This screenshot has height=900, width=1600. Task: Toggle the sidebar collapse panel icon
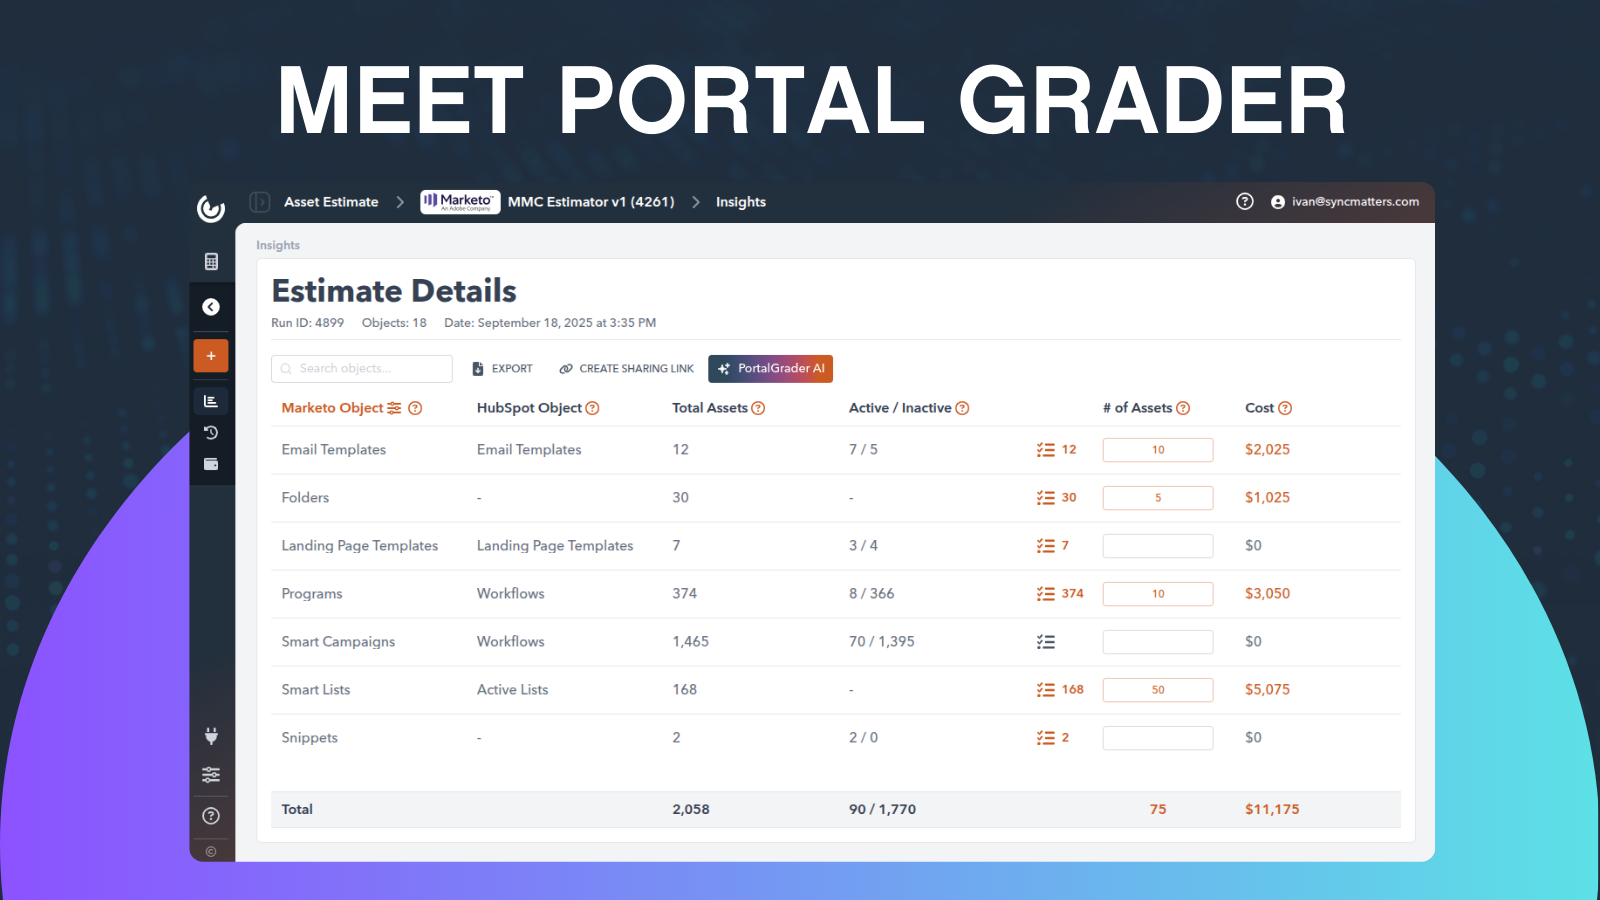[260, 202]
